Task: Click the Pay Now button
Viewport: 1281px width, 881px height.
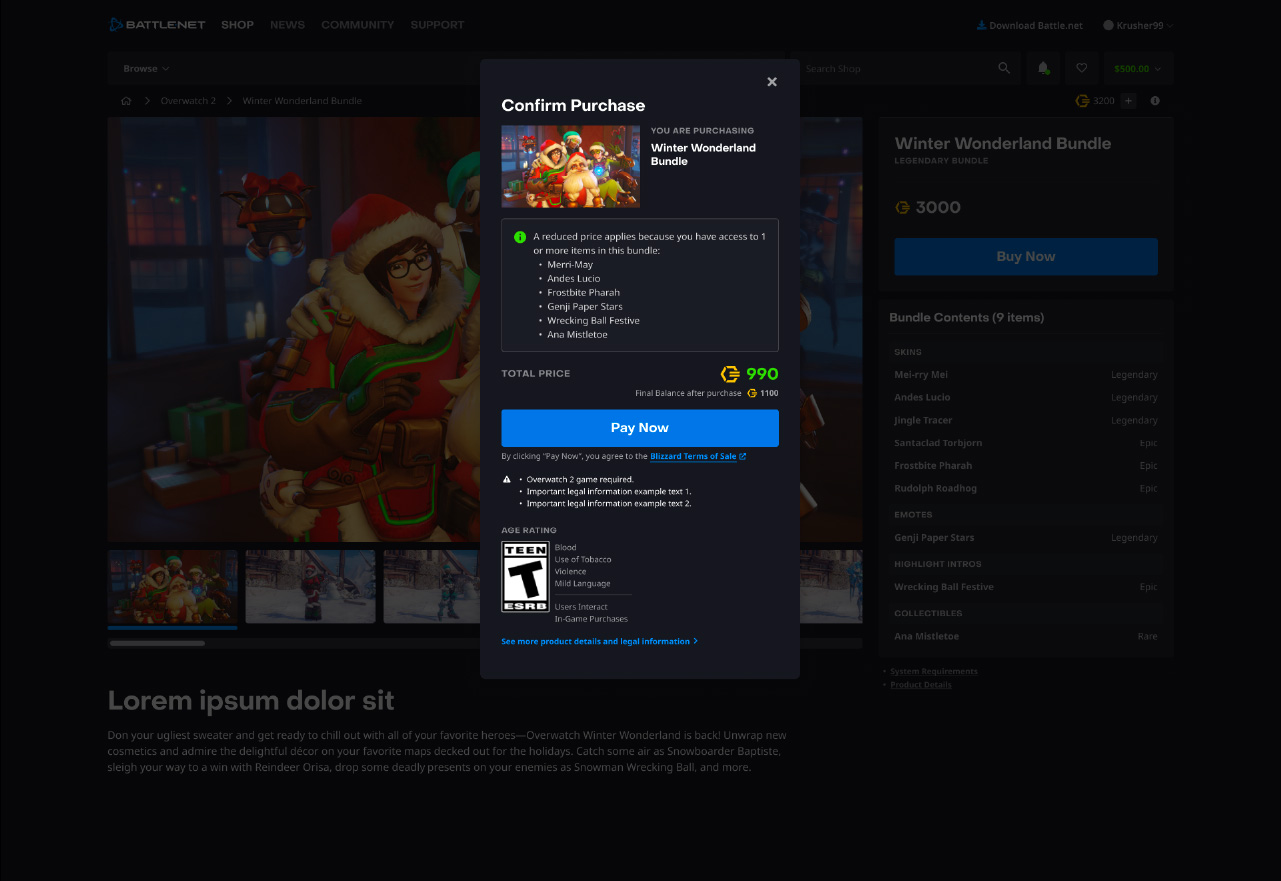Action: 640,428
